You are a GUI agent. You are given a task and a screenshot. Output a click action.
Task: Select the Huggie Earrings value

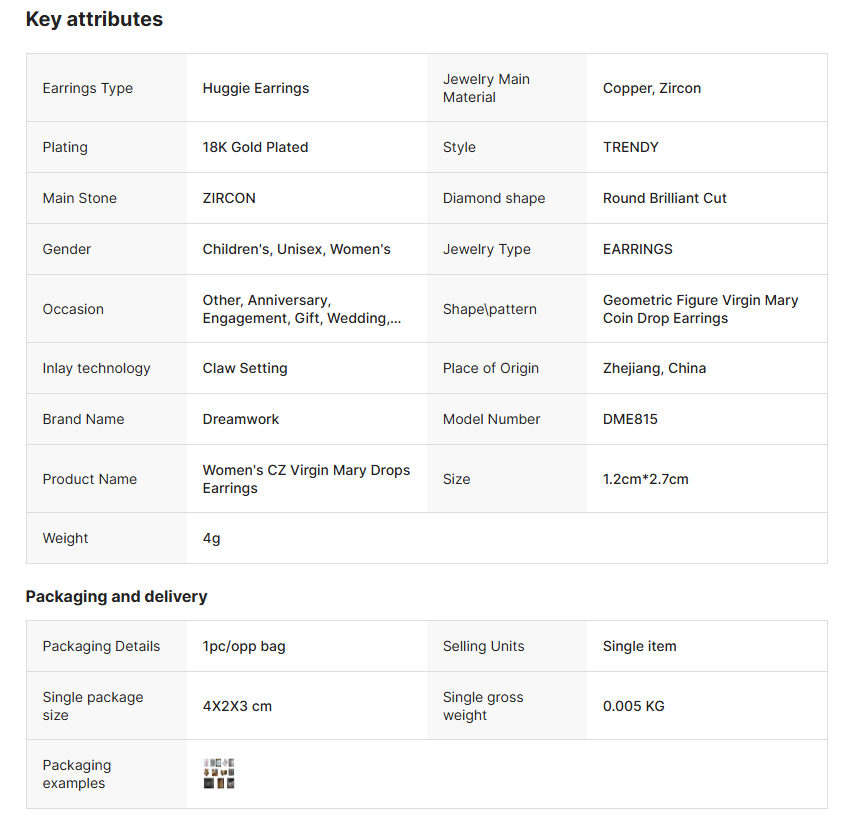coord(256,88)
